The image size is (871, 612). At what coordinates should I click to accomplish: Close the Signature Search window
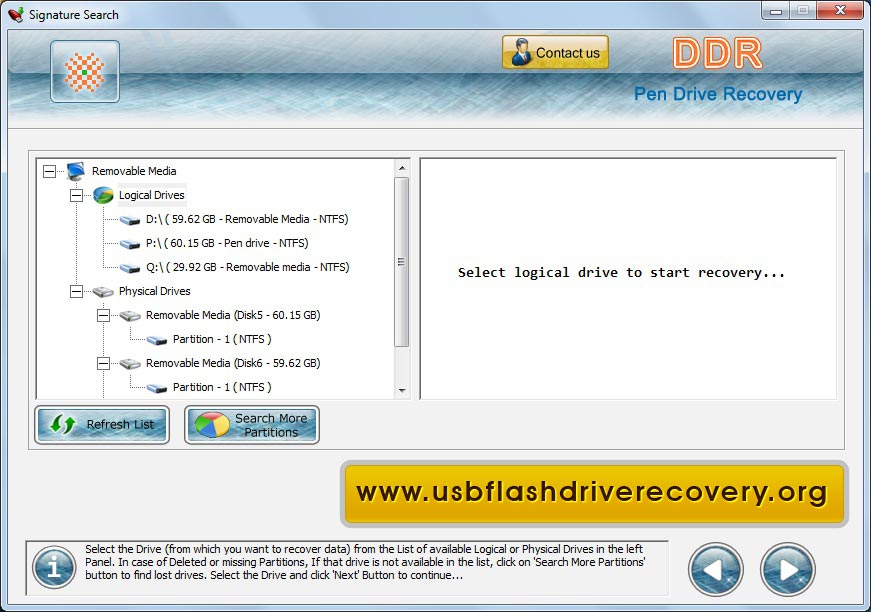coord(840,10)
